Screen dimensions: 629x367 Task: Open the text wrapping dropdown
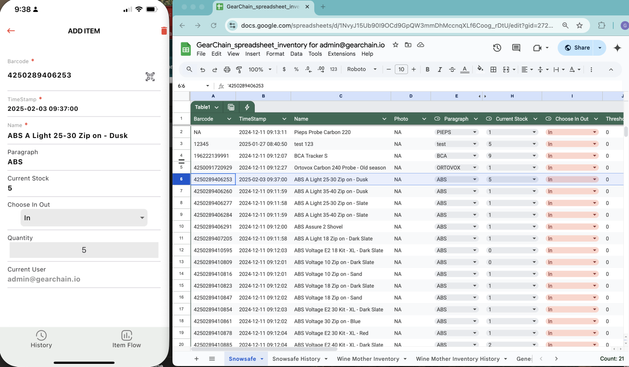click(x=558, y=69)
